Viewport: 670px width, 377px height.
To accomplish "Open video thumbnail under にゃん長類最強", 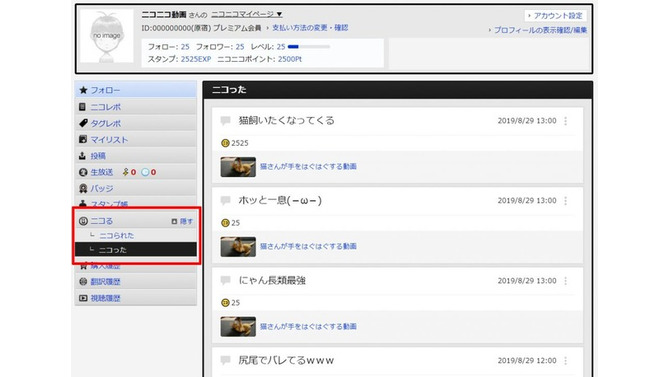I will [238, 327].
